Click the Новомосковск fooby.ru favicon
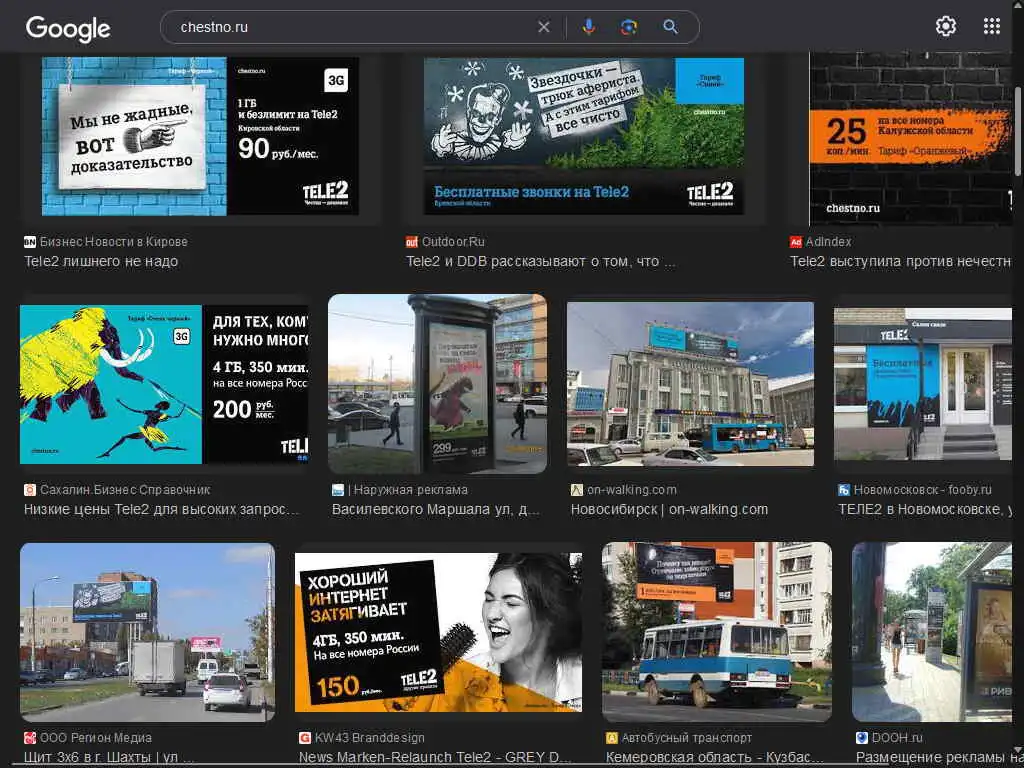 coord(844,490)
